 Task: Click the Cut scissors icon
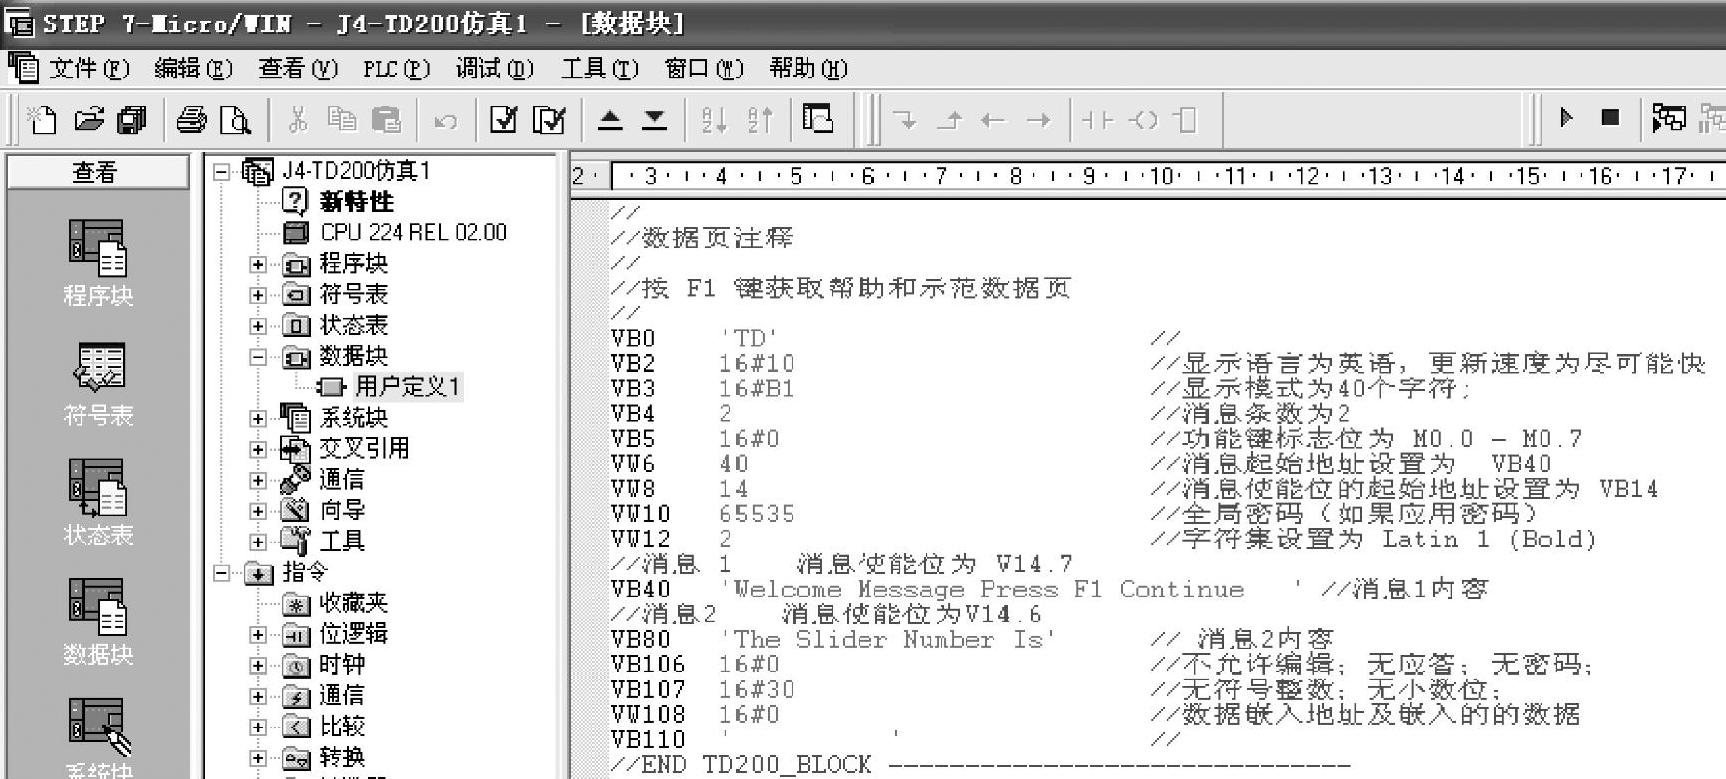pos(297,120)
